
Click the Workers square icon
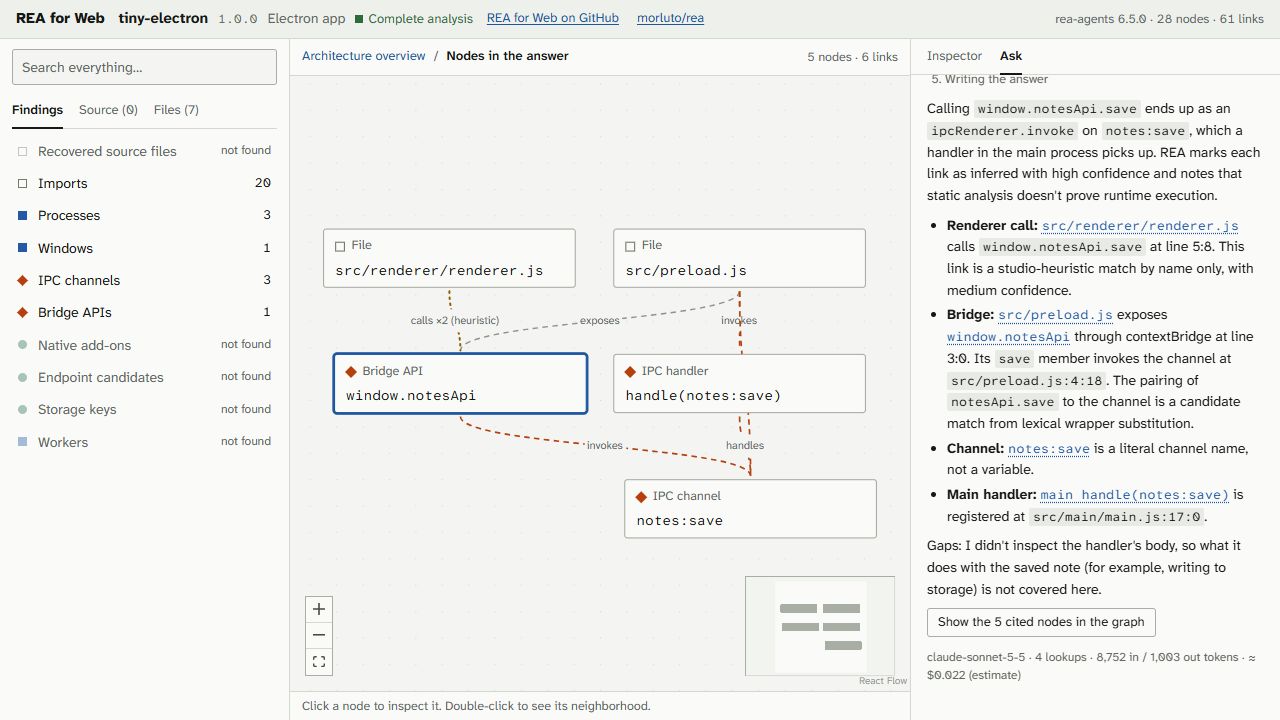point(23,442)
